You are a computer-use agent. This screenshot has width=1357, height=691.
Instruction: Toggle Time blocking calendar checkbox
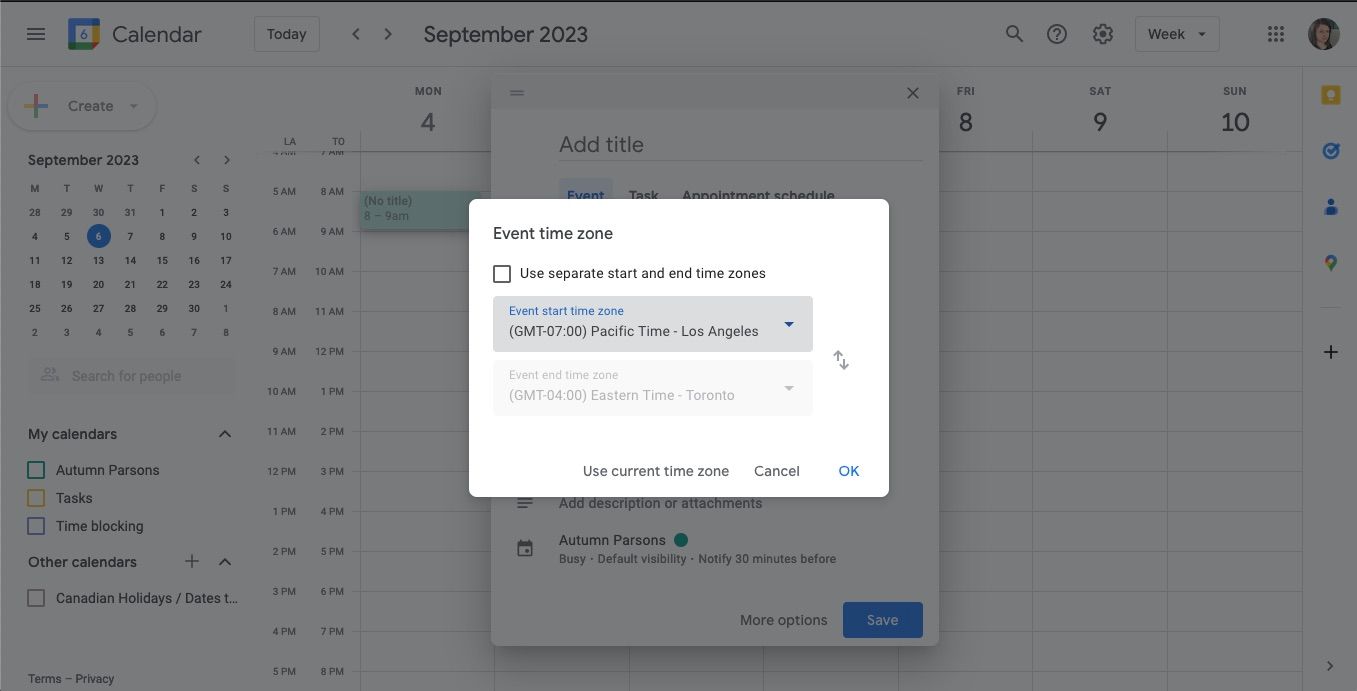36,526
